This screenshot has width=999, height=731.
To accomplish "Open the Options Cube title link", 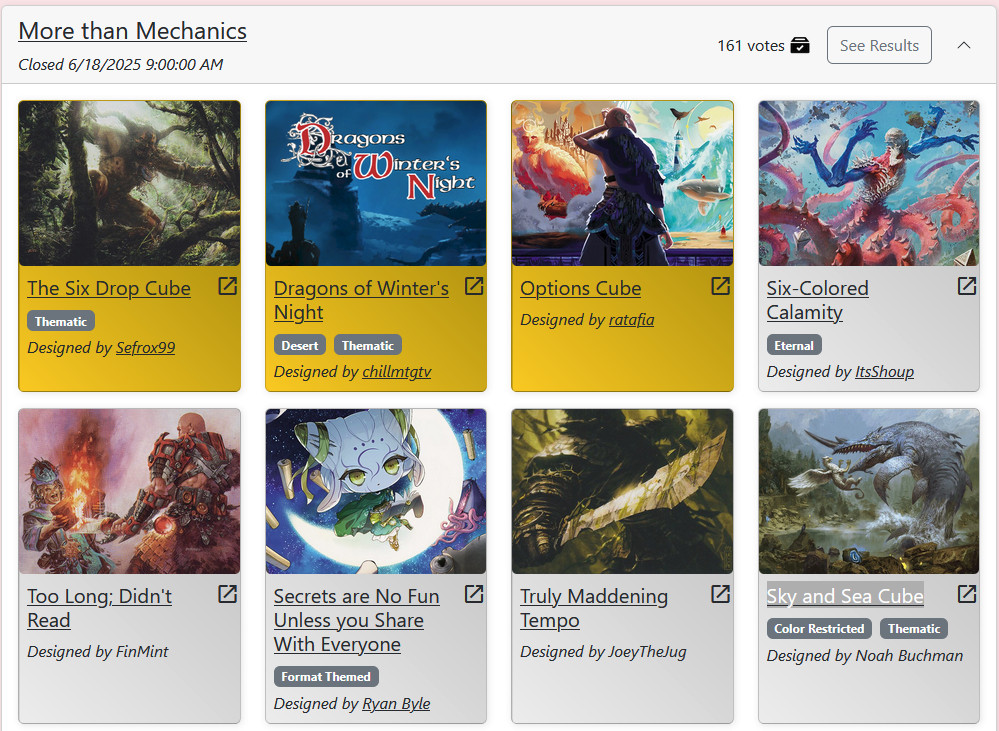I will (x=580, y=288).
